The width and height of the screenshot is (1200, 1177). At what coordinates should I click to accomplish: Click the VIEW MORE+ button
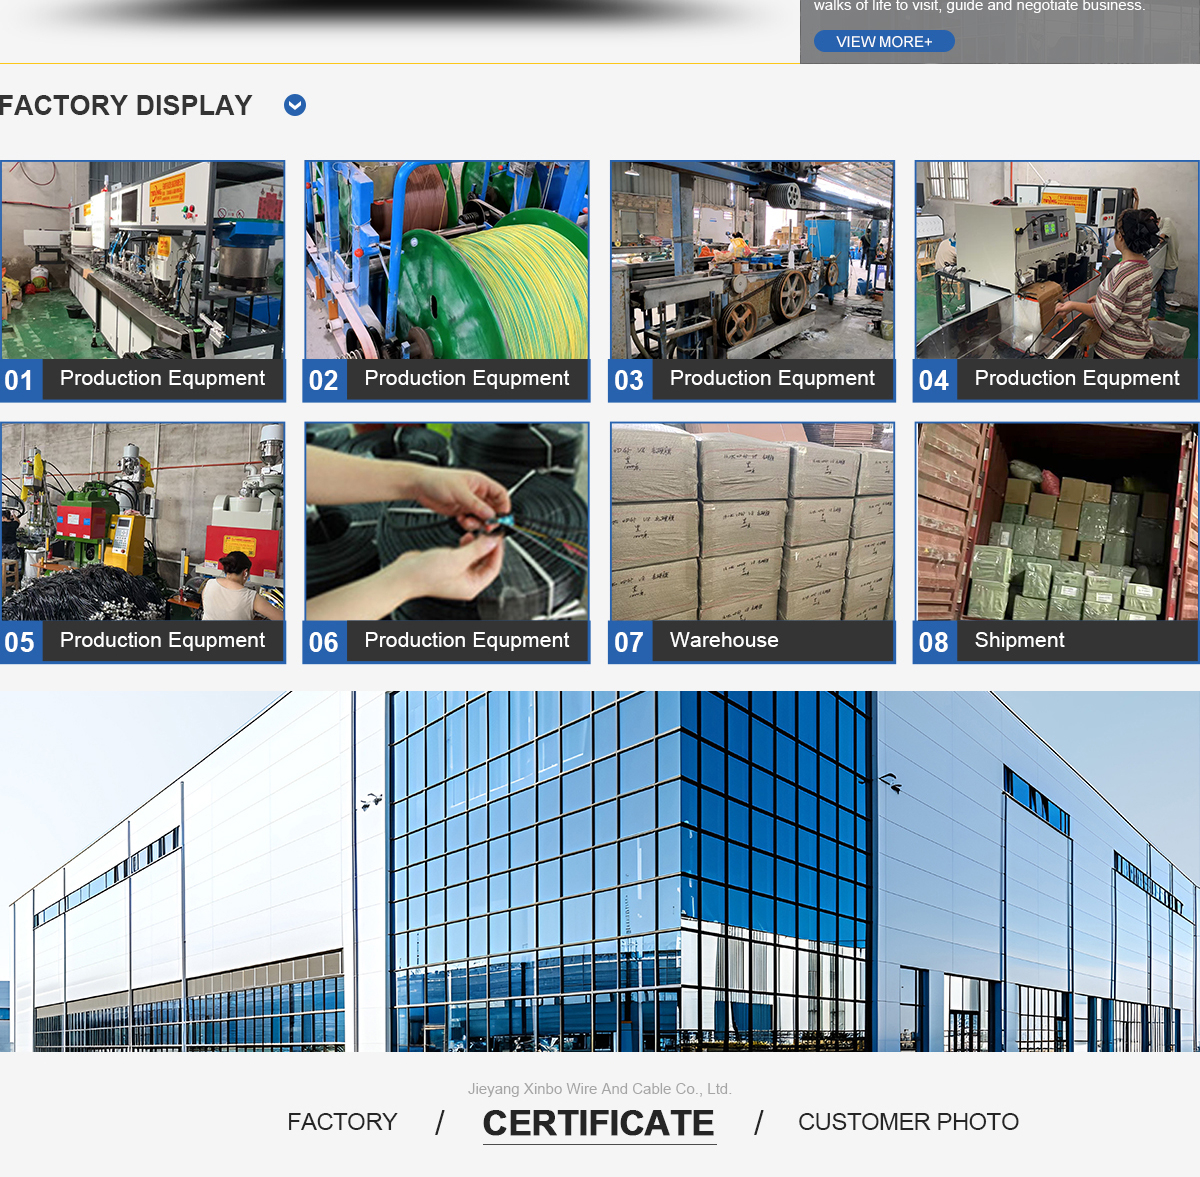(x=884, y=41)
